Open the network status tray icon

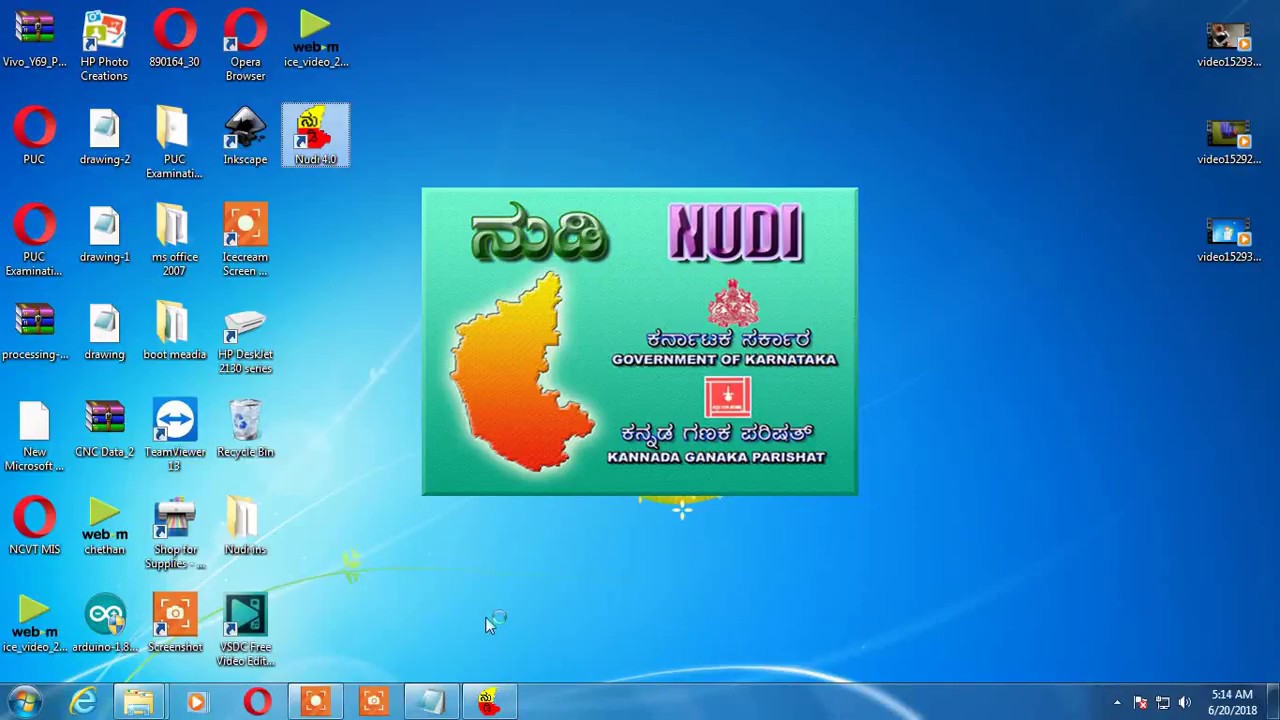point(1163,702)
